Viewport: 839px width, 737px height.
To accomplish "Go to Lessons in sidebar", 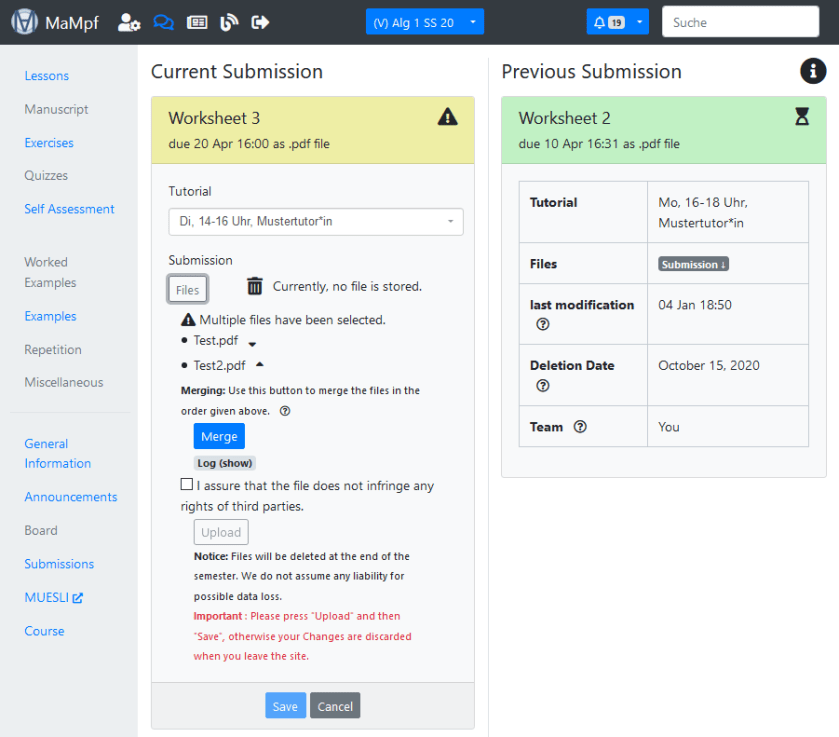I will tap(47, 76).
